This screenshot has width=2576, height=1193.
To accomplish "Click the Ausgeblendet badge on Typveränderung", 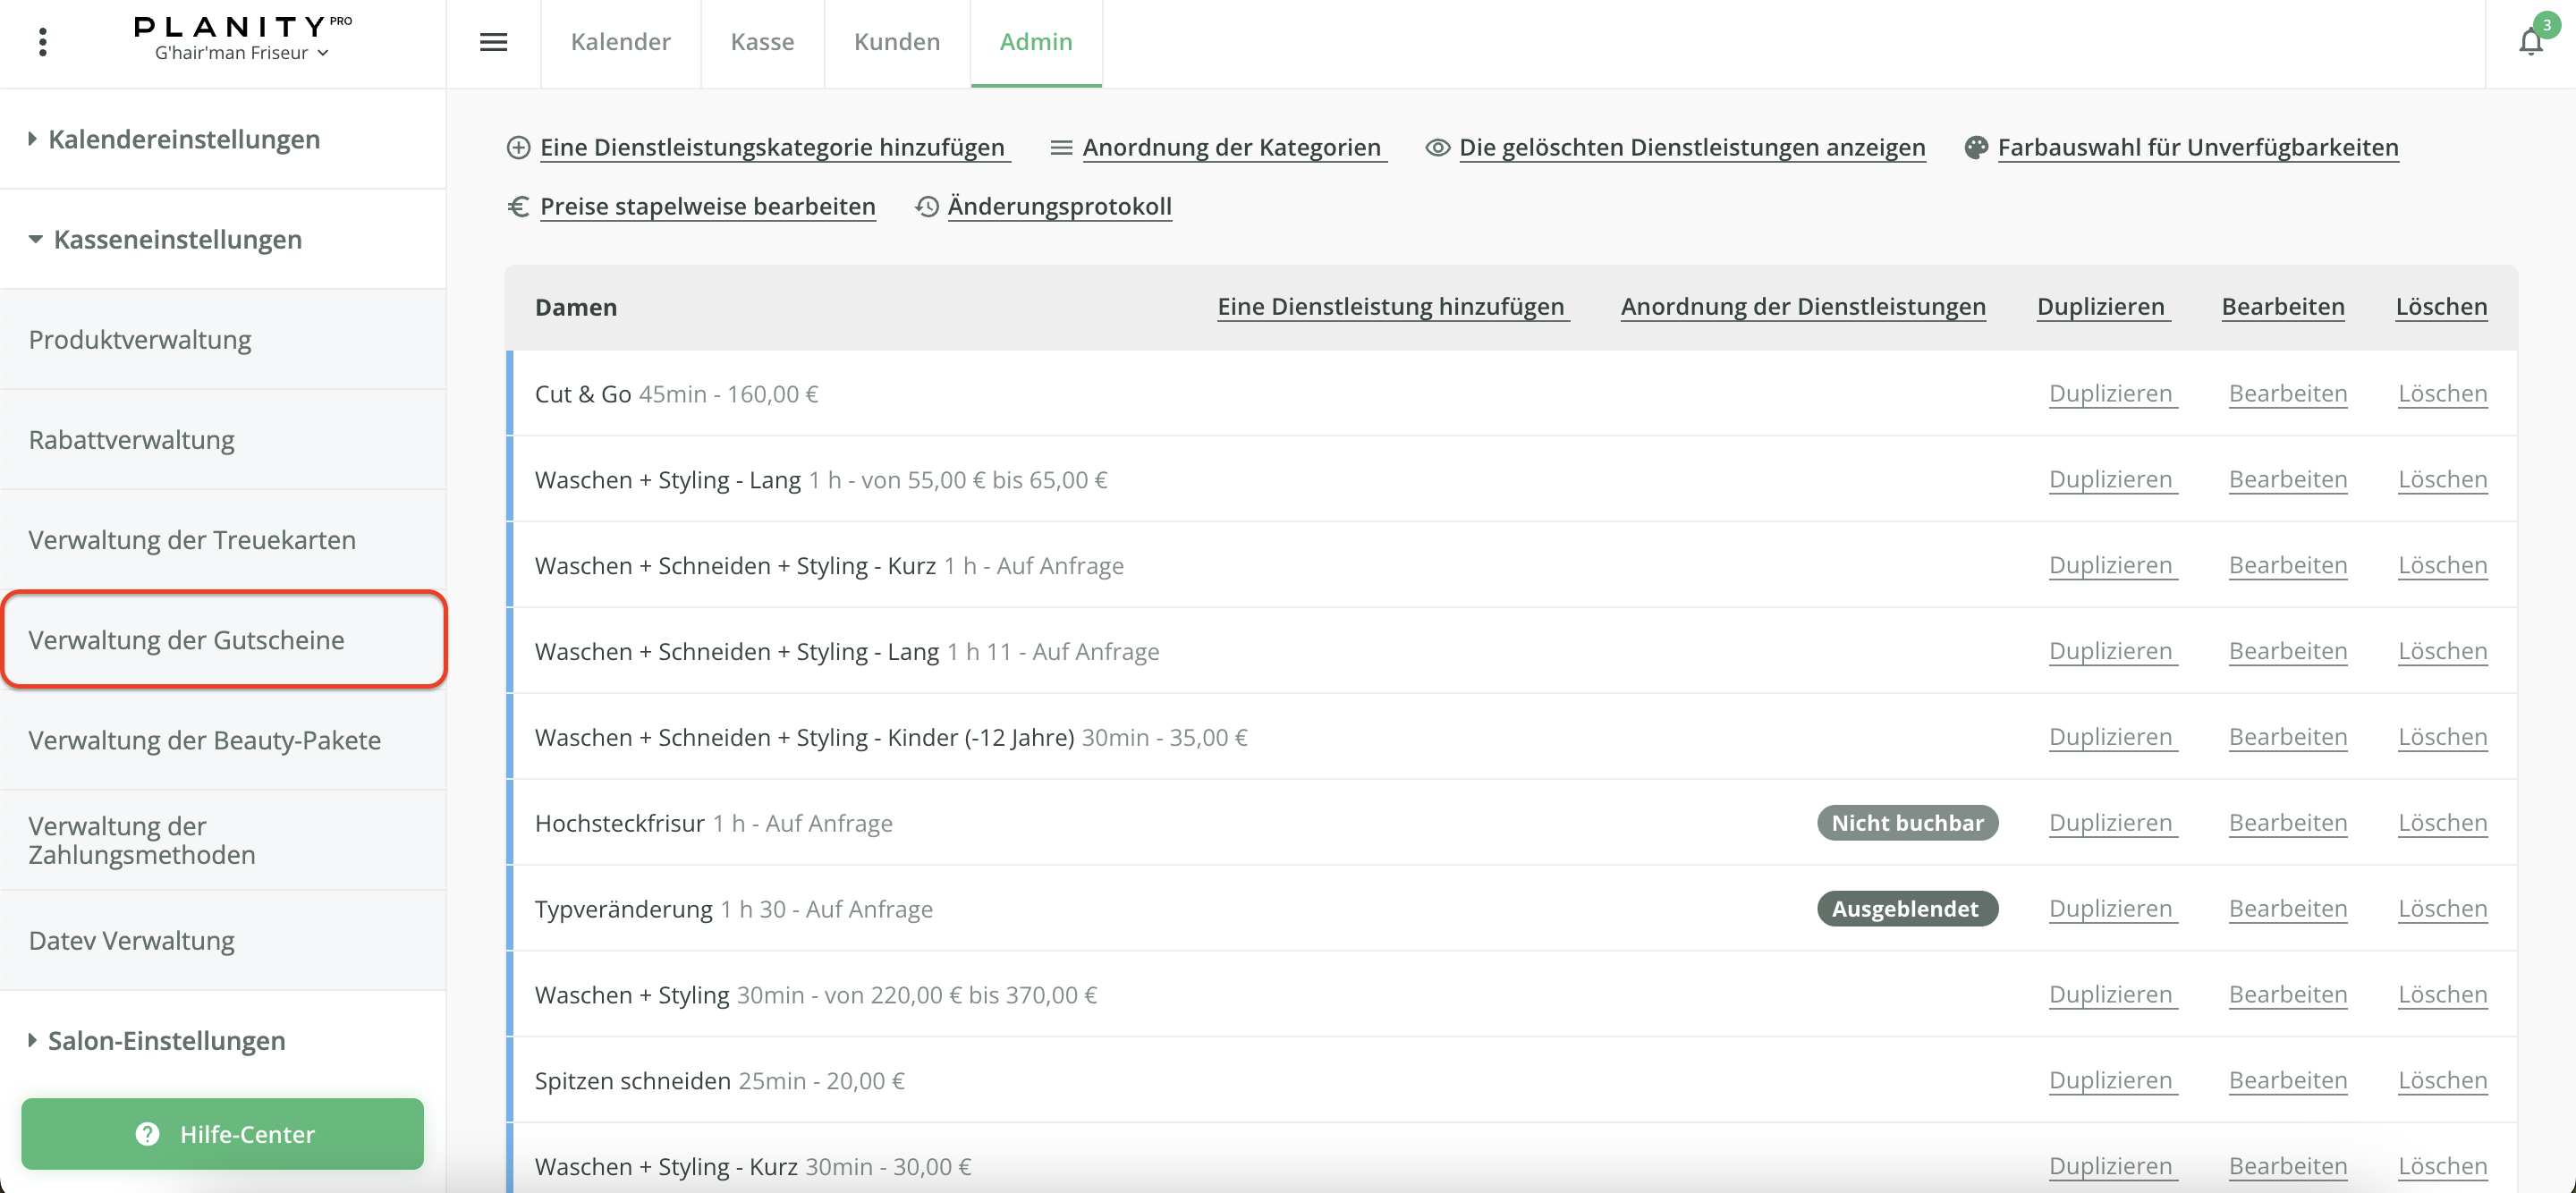I will [1906, 909].
